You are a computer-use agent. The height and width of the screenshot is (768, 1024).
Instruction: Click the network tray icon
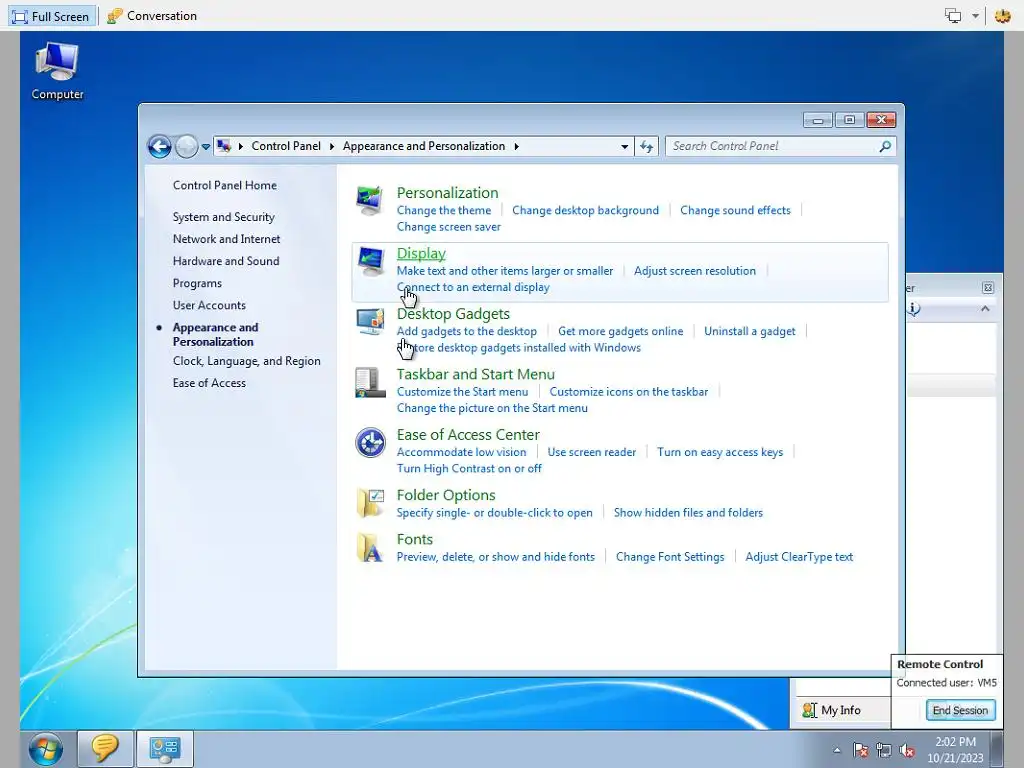[x=884, y=750]
